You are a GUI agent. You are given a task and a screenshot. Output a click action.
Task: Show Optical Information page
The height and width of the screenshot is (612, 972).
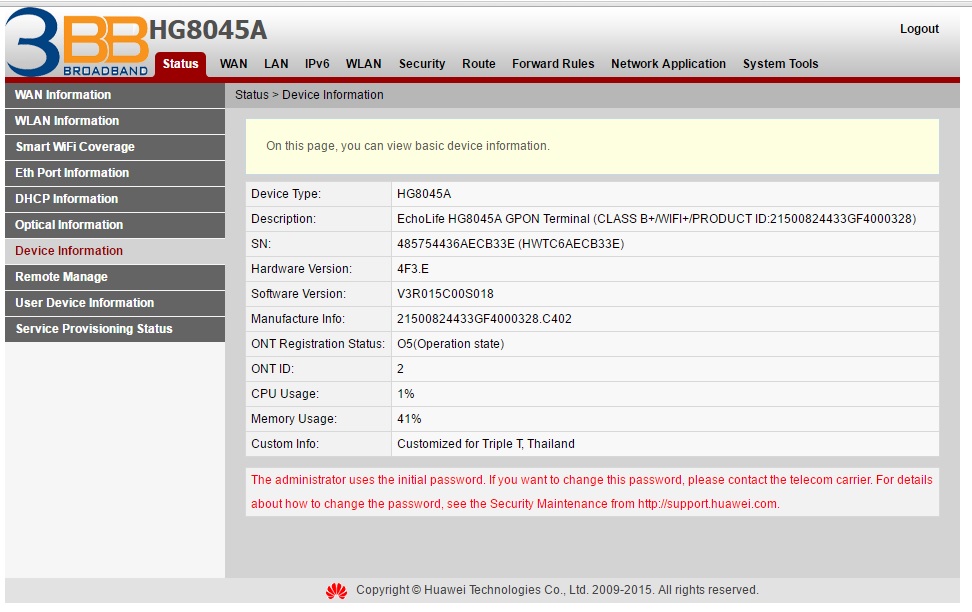point(115,226)
